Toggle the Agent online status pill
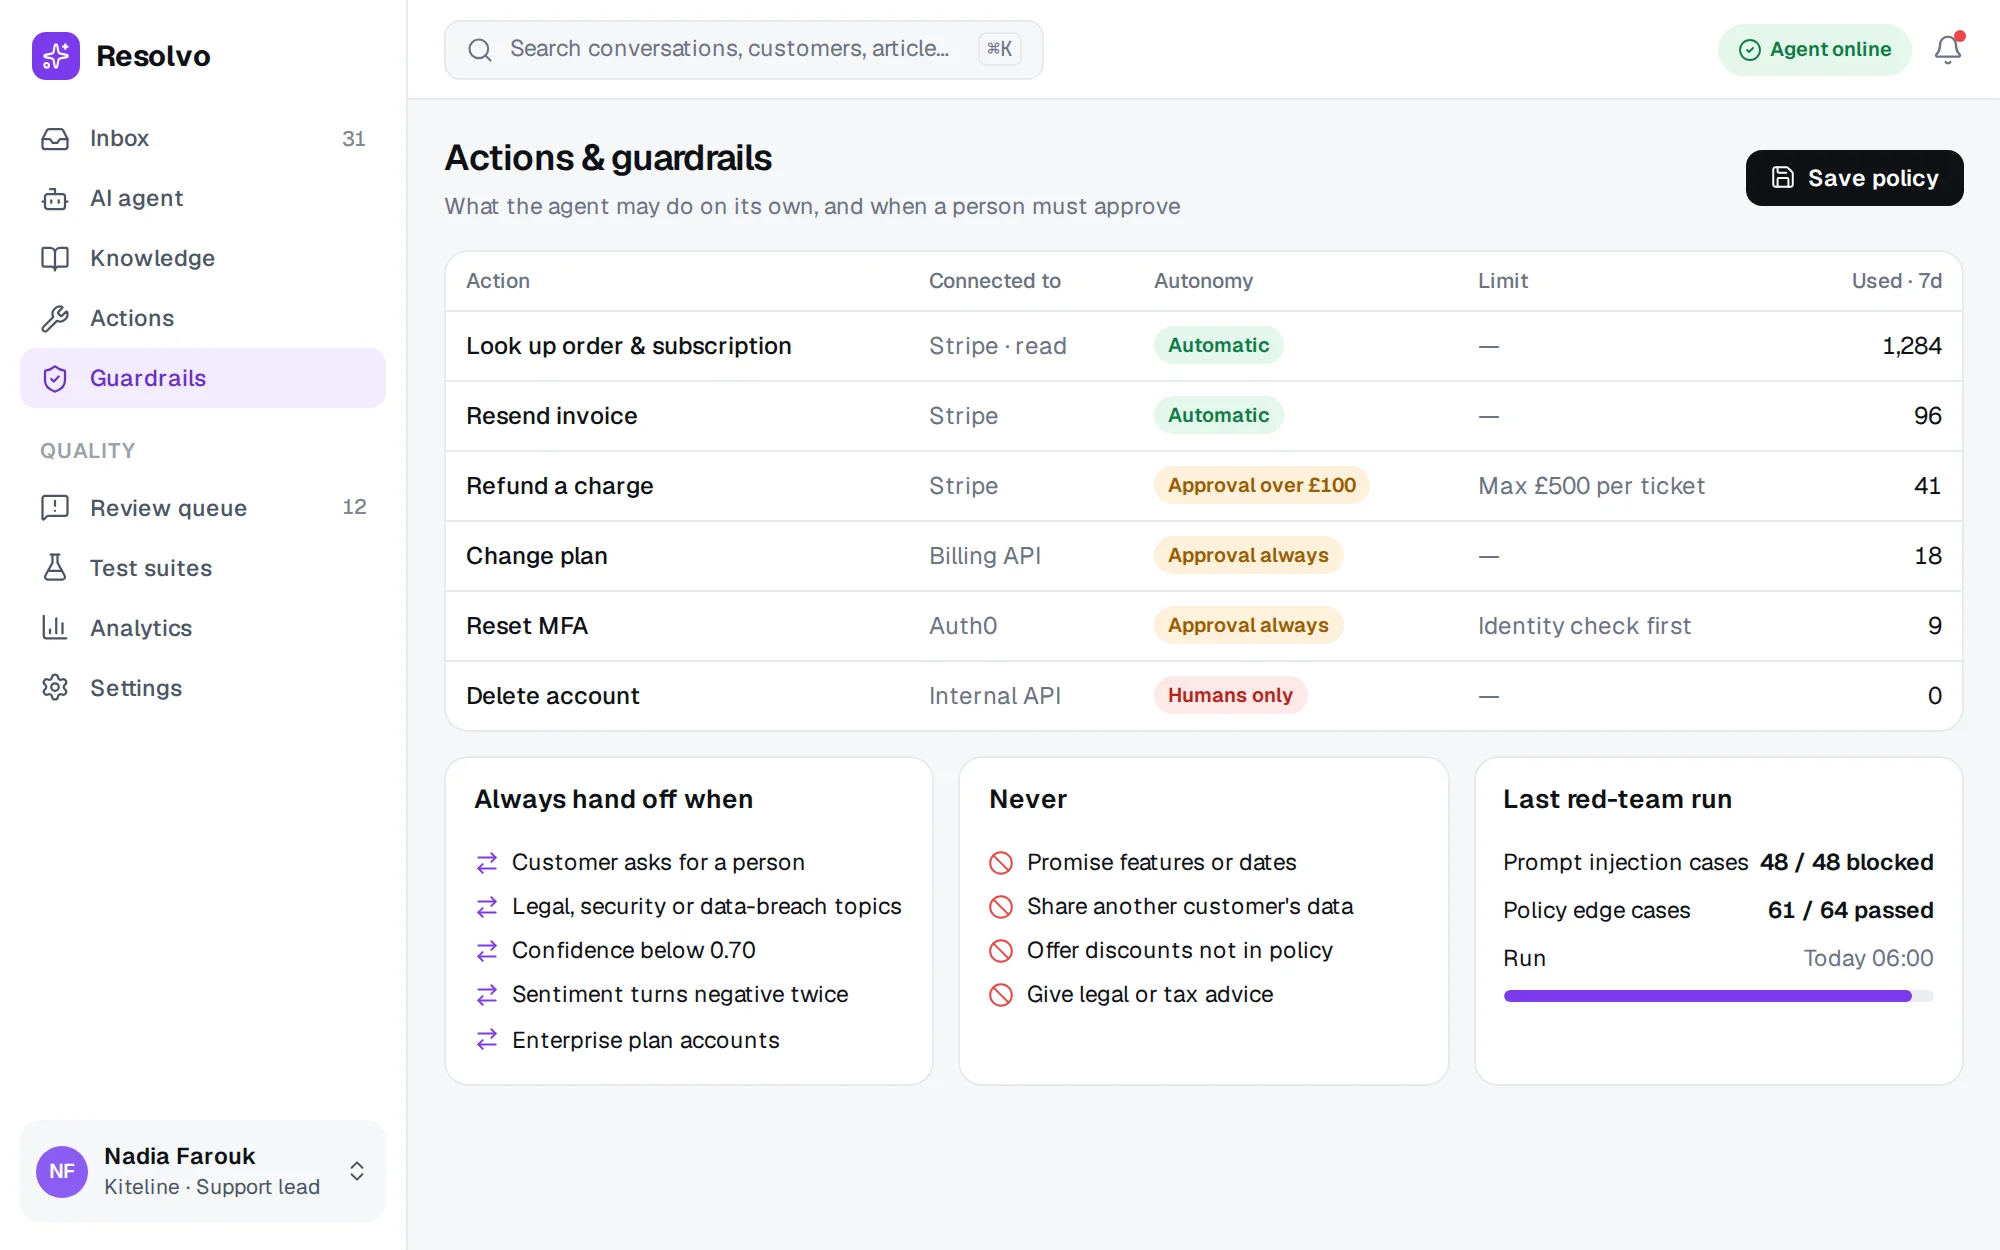Image resolution: width=2000 pixels, height=1250 pixels. pyautogui.click(x=1814, y=50)
